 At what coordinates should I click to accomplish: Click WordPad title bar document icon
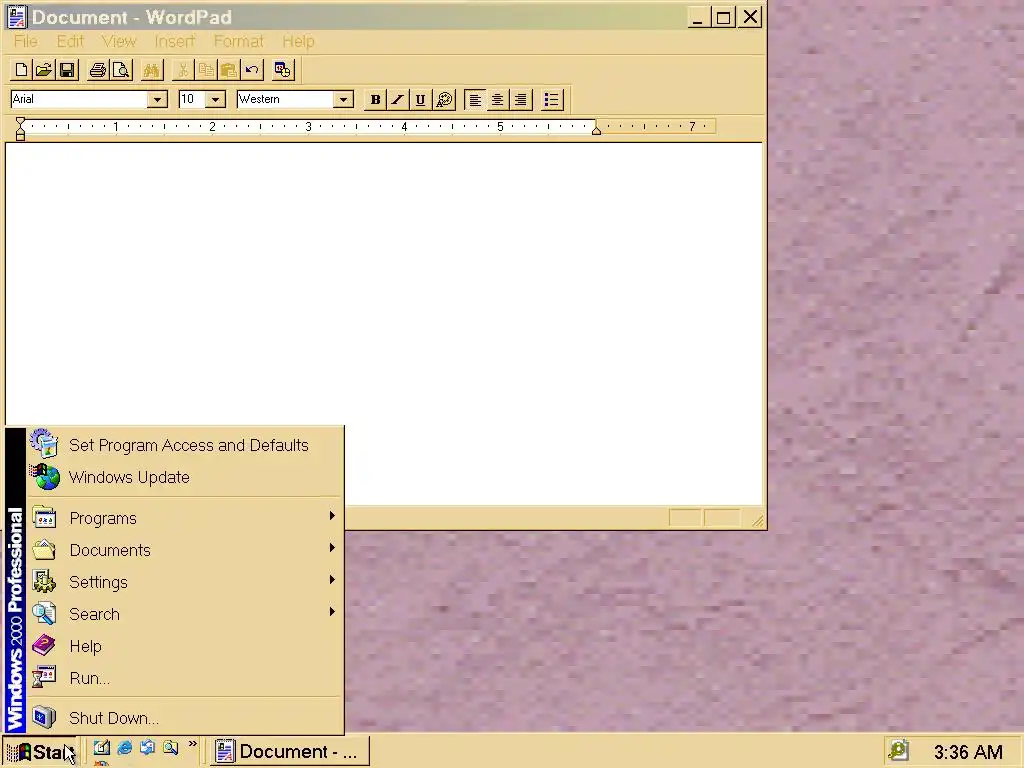pyautogui.click(x=16, y=17)
